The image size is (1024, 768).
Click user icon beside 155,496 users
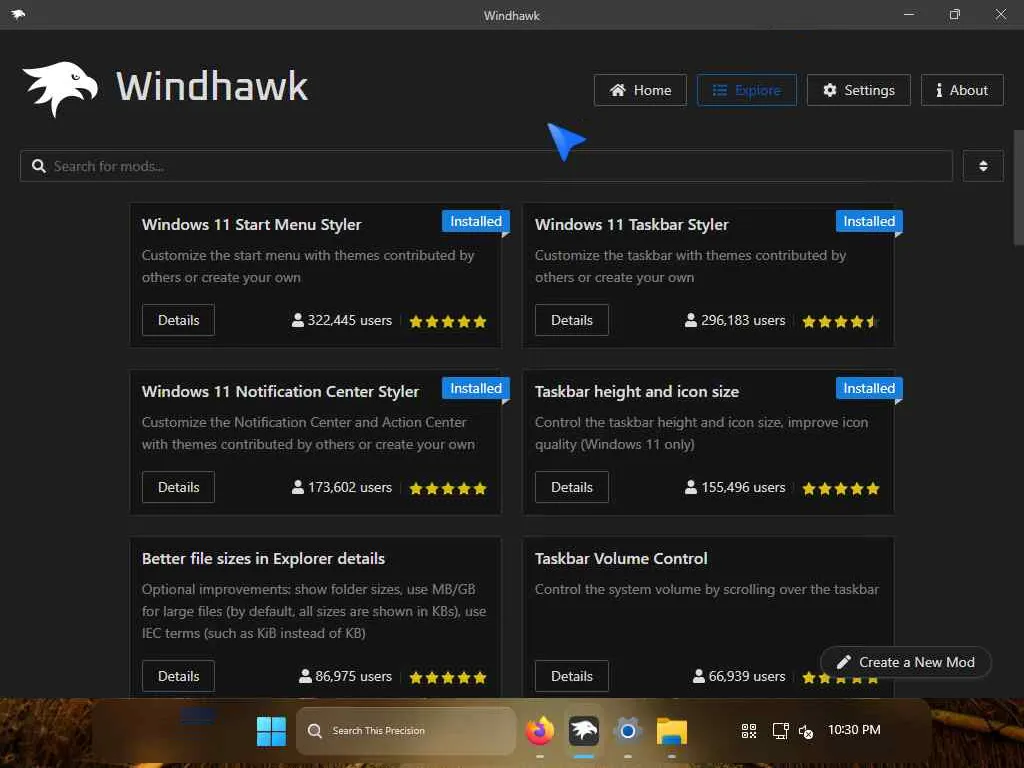[x=691, y=487]
